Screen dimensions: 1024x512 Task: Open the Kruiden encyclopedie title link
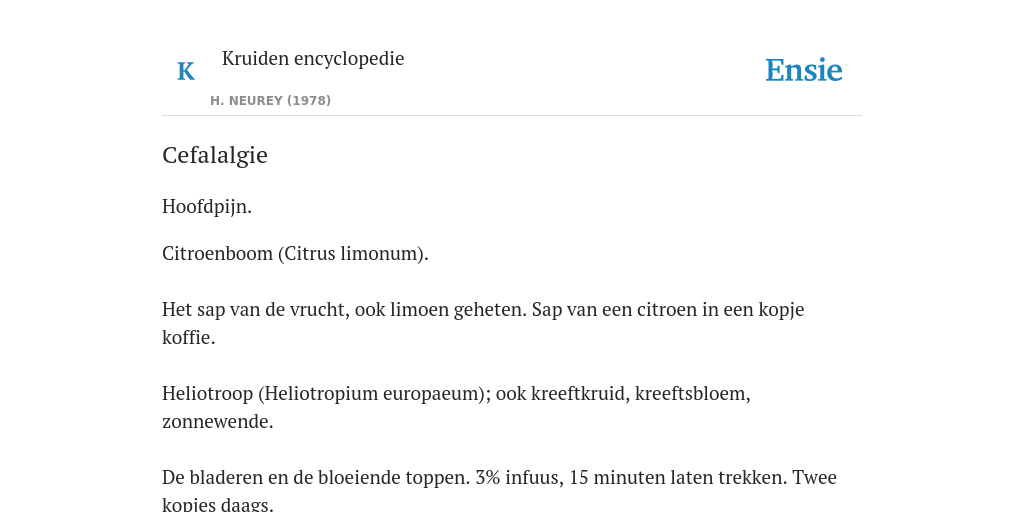point(313,58)
